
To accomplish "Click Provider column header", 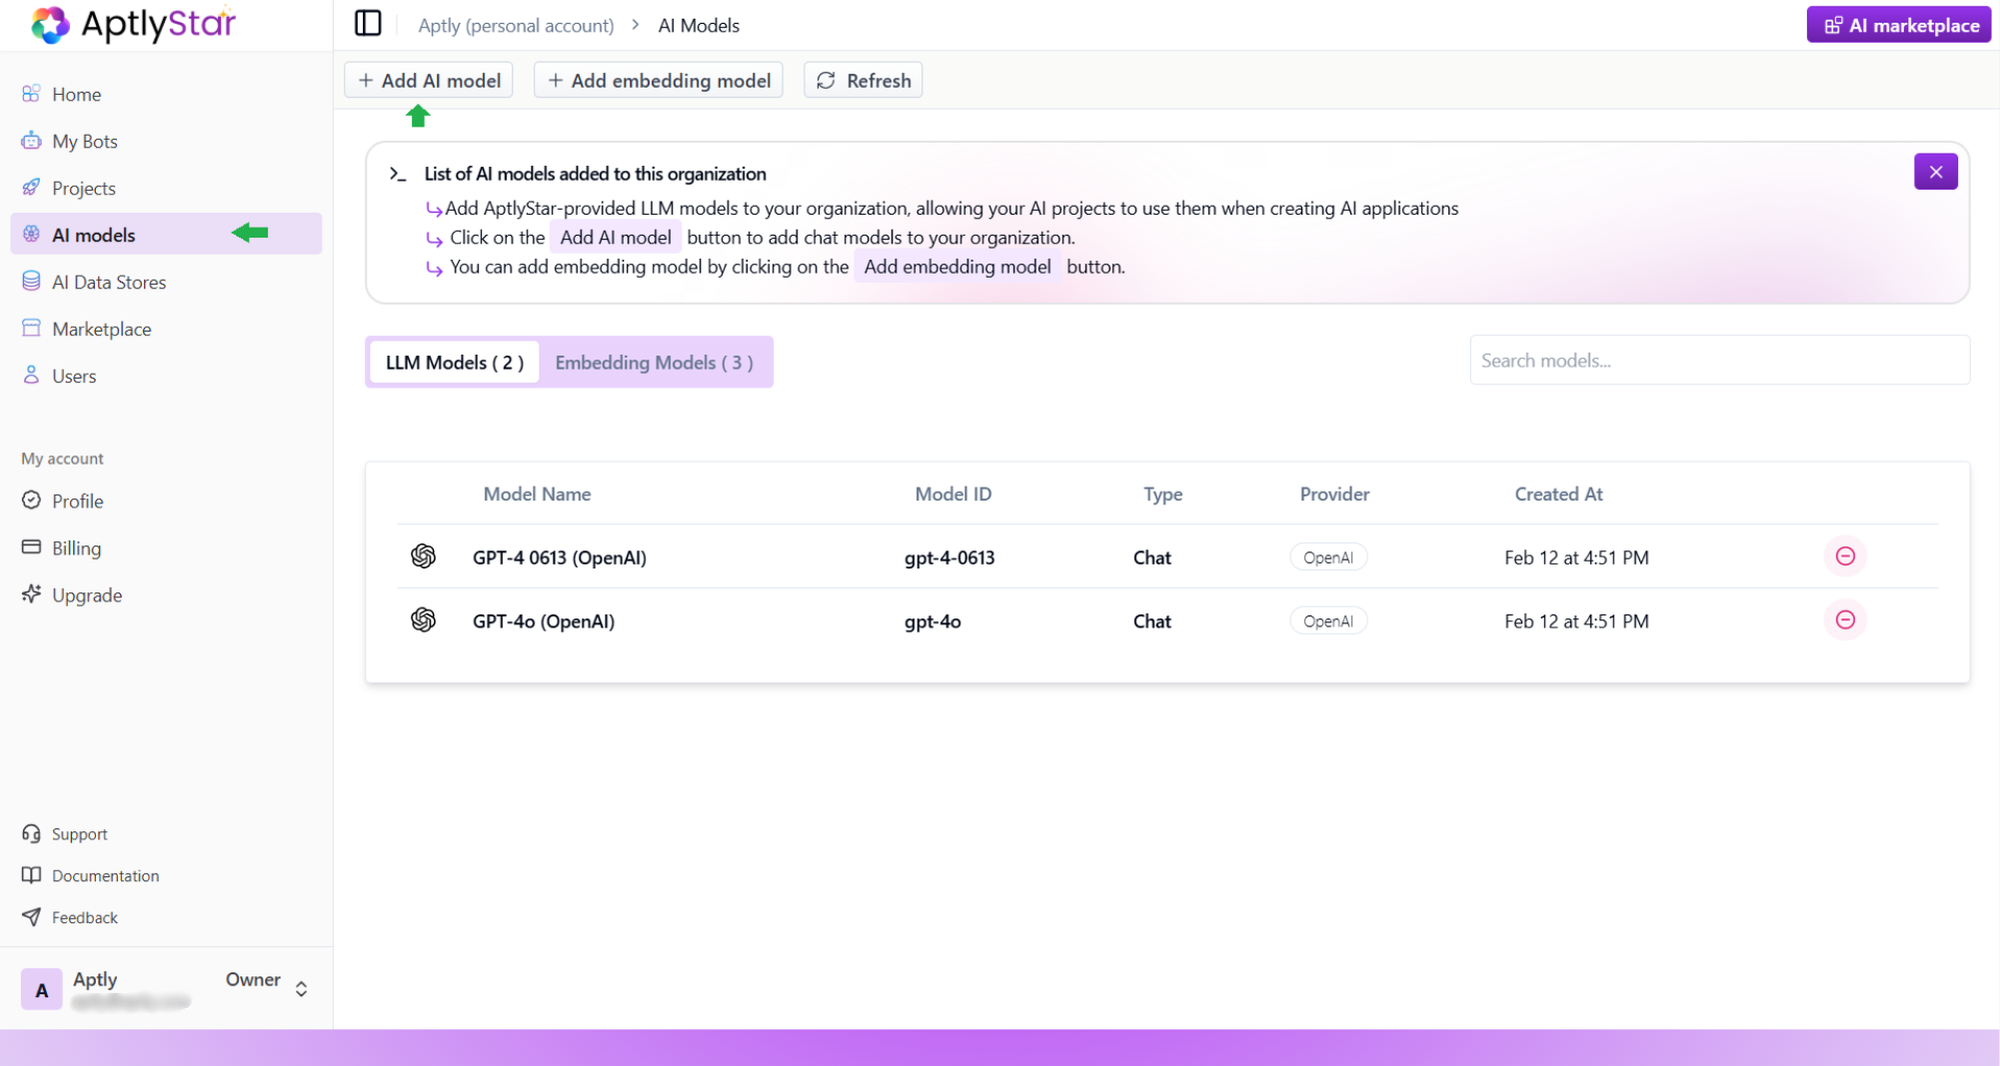I will [x=1334, y=494].
